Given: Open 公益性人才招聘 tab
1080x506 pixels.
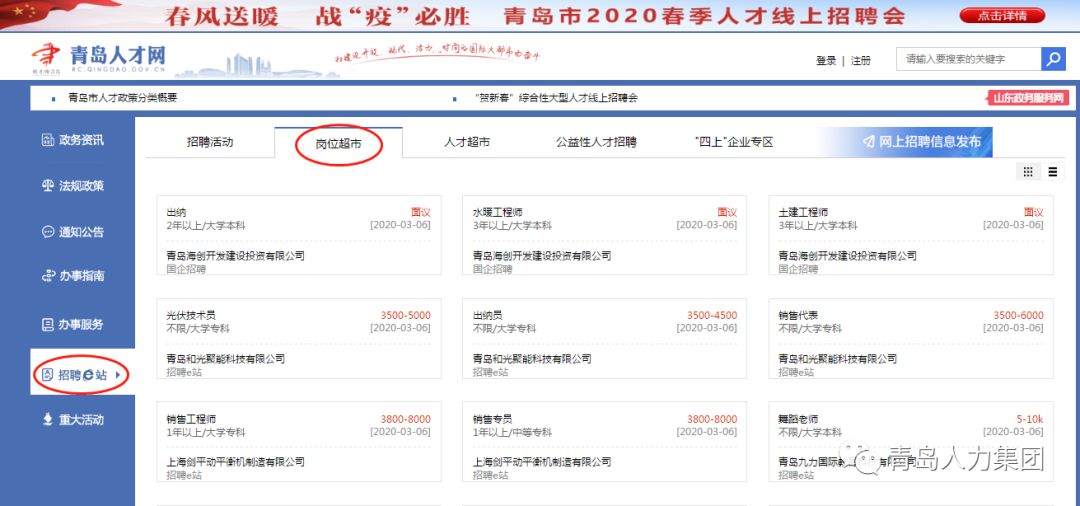Looking at the screenshot, I should (596, 142).
